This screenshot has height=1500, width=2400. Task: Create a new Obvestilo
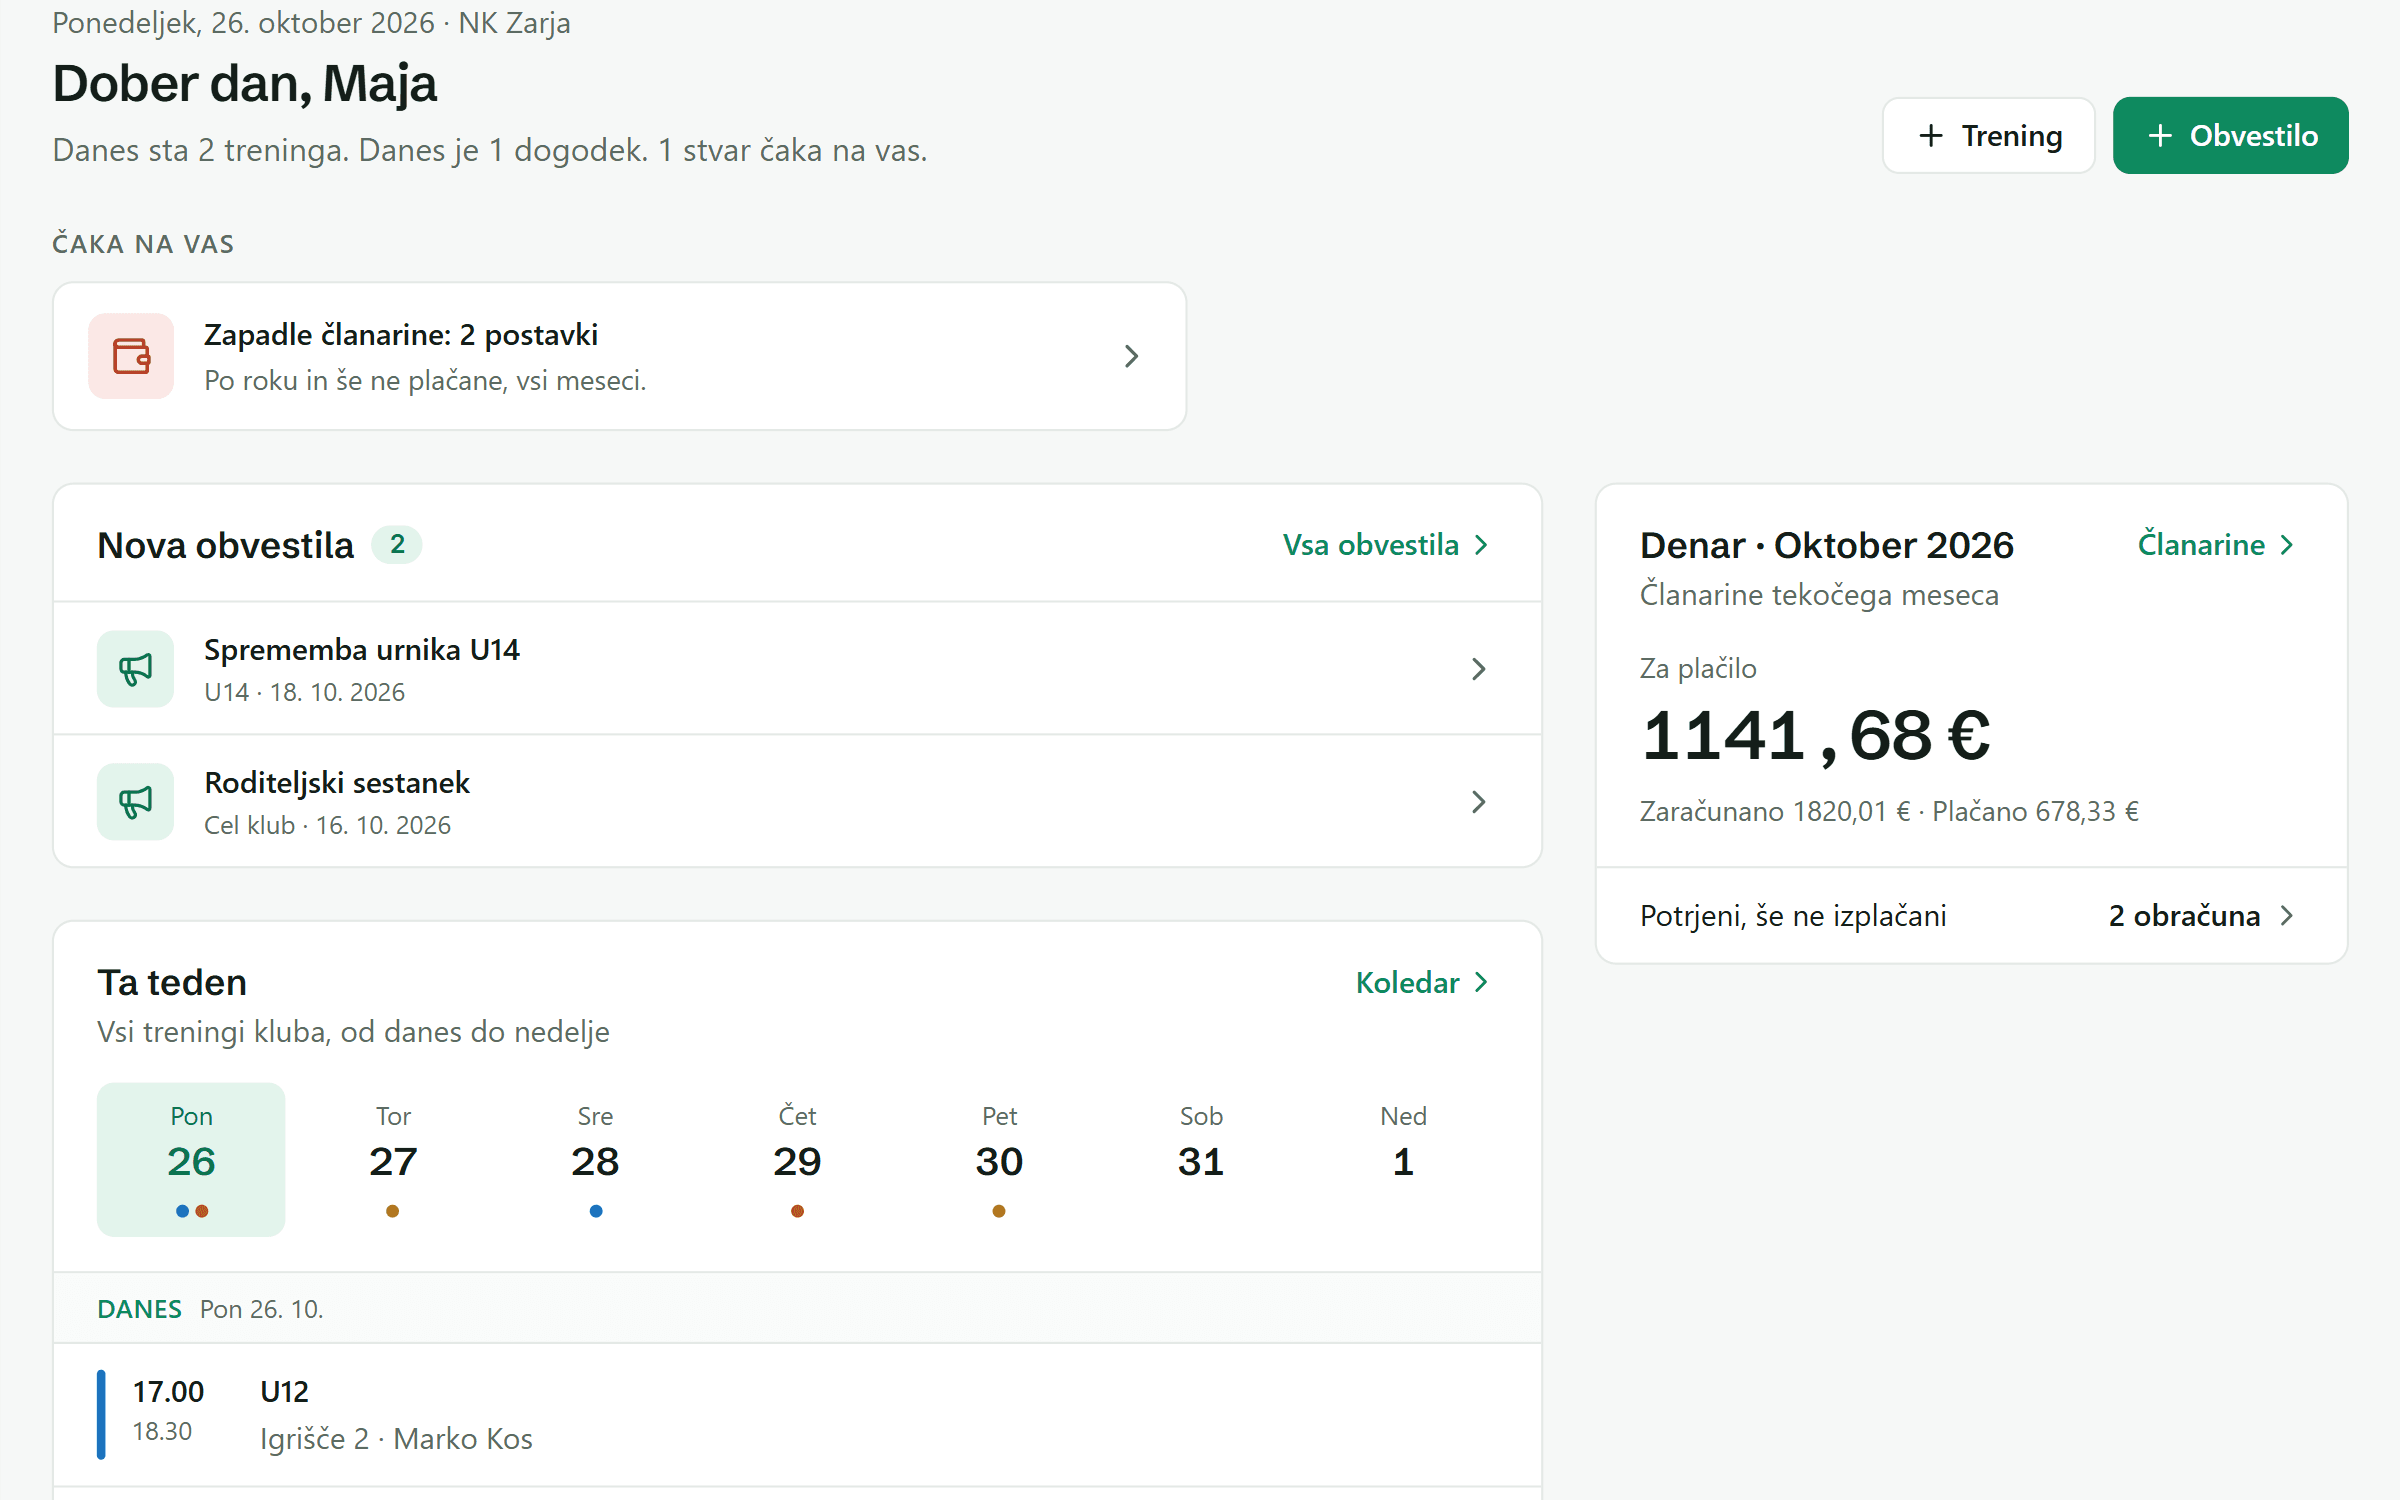[2230, 135]
